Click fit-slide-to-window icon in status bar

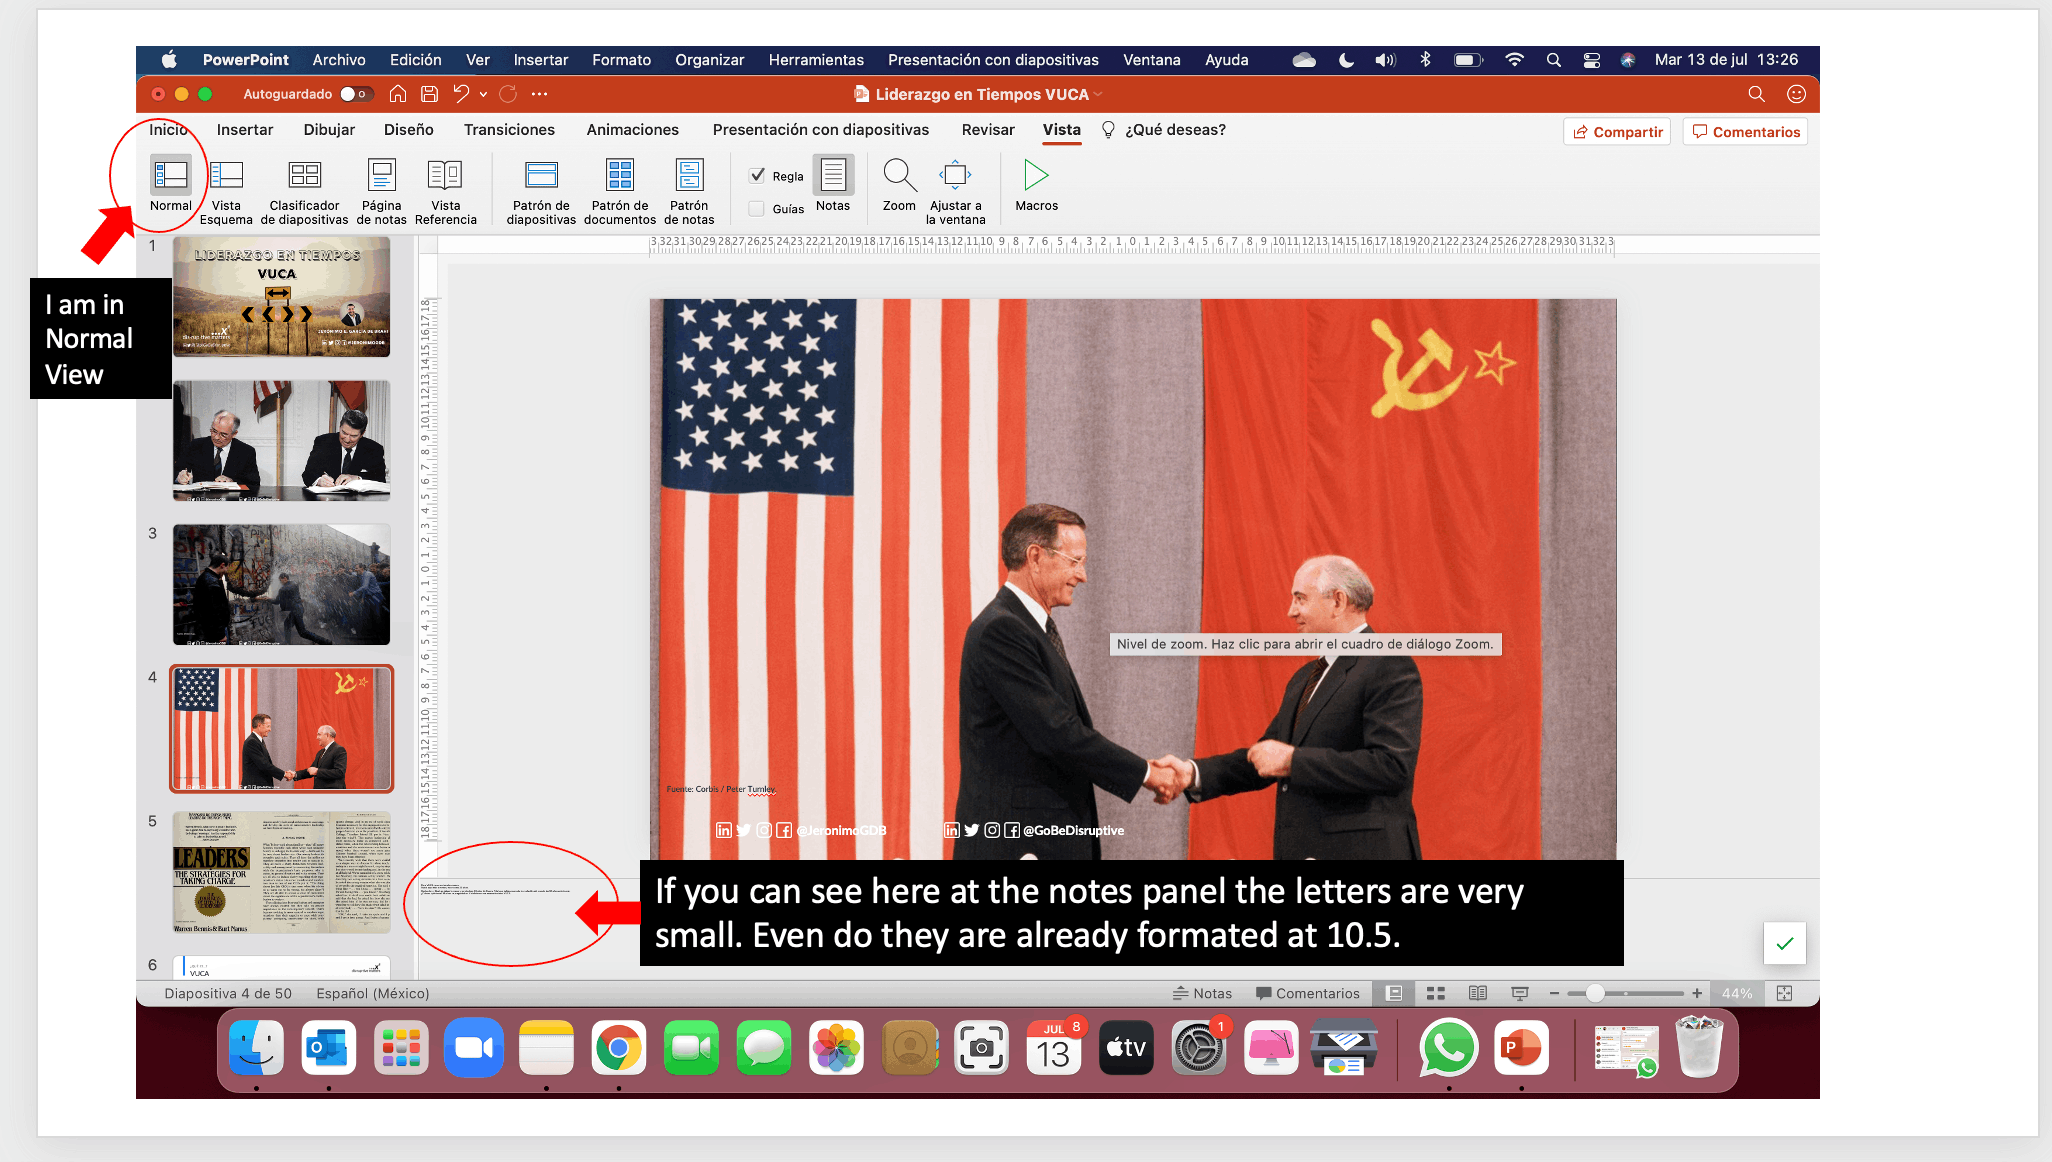[1784, 993]
